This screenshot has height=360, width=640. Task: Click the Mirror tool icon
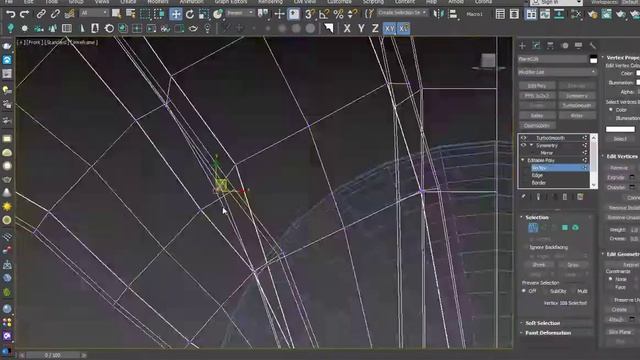pos(439,14)
